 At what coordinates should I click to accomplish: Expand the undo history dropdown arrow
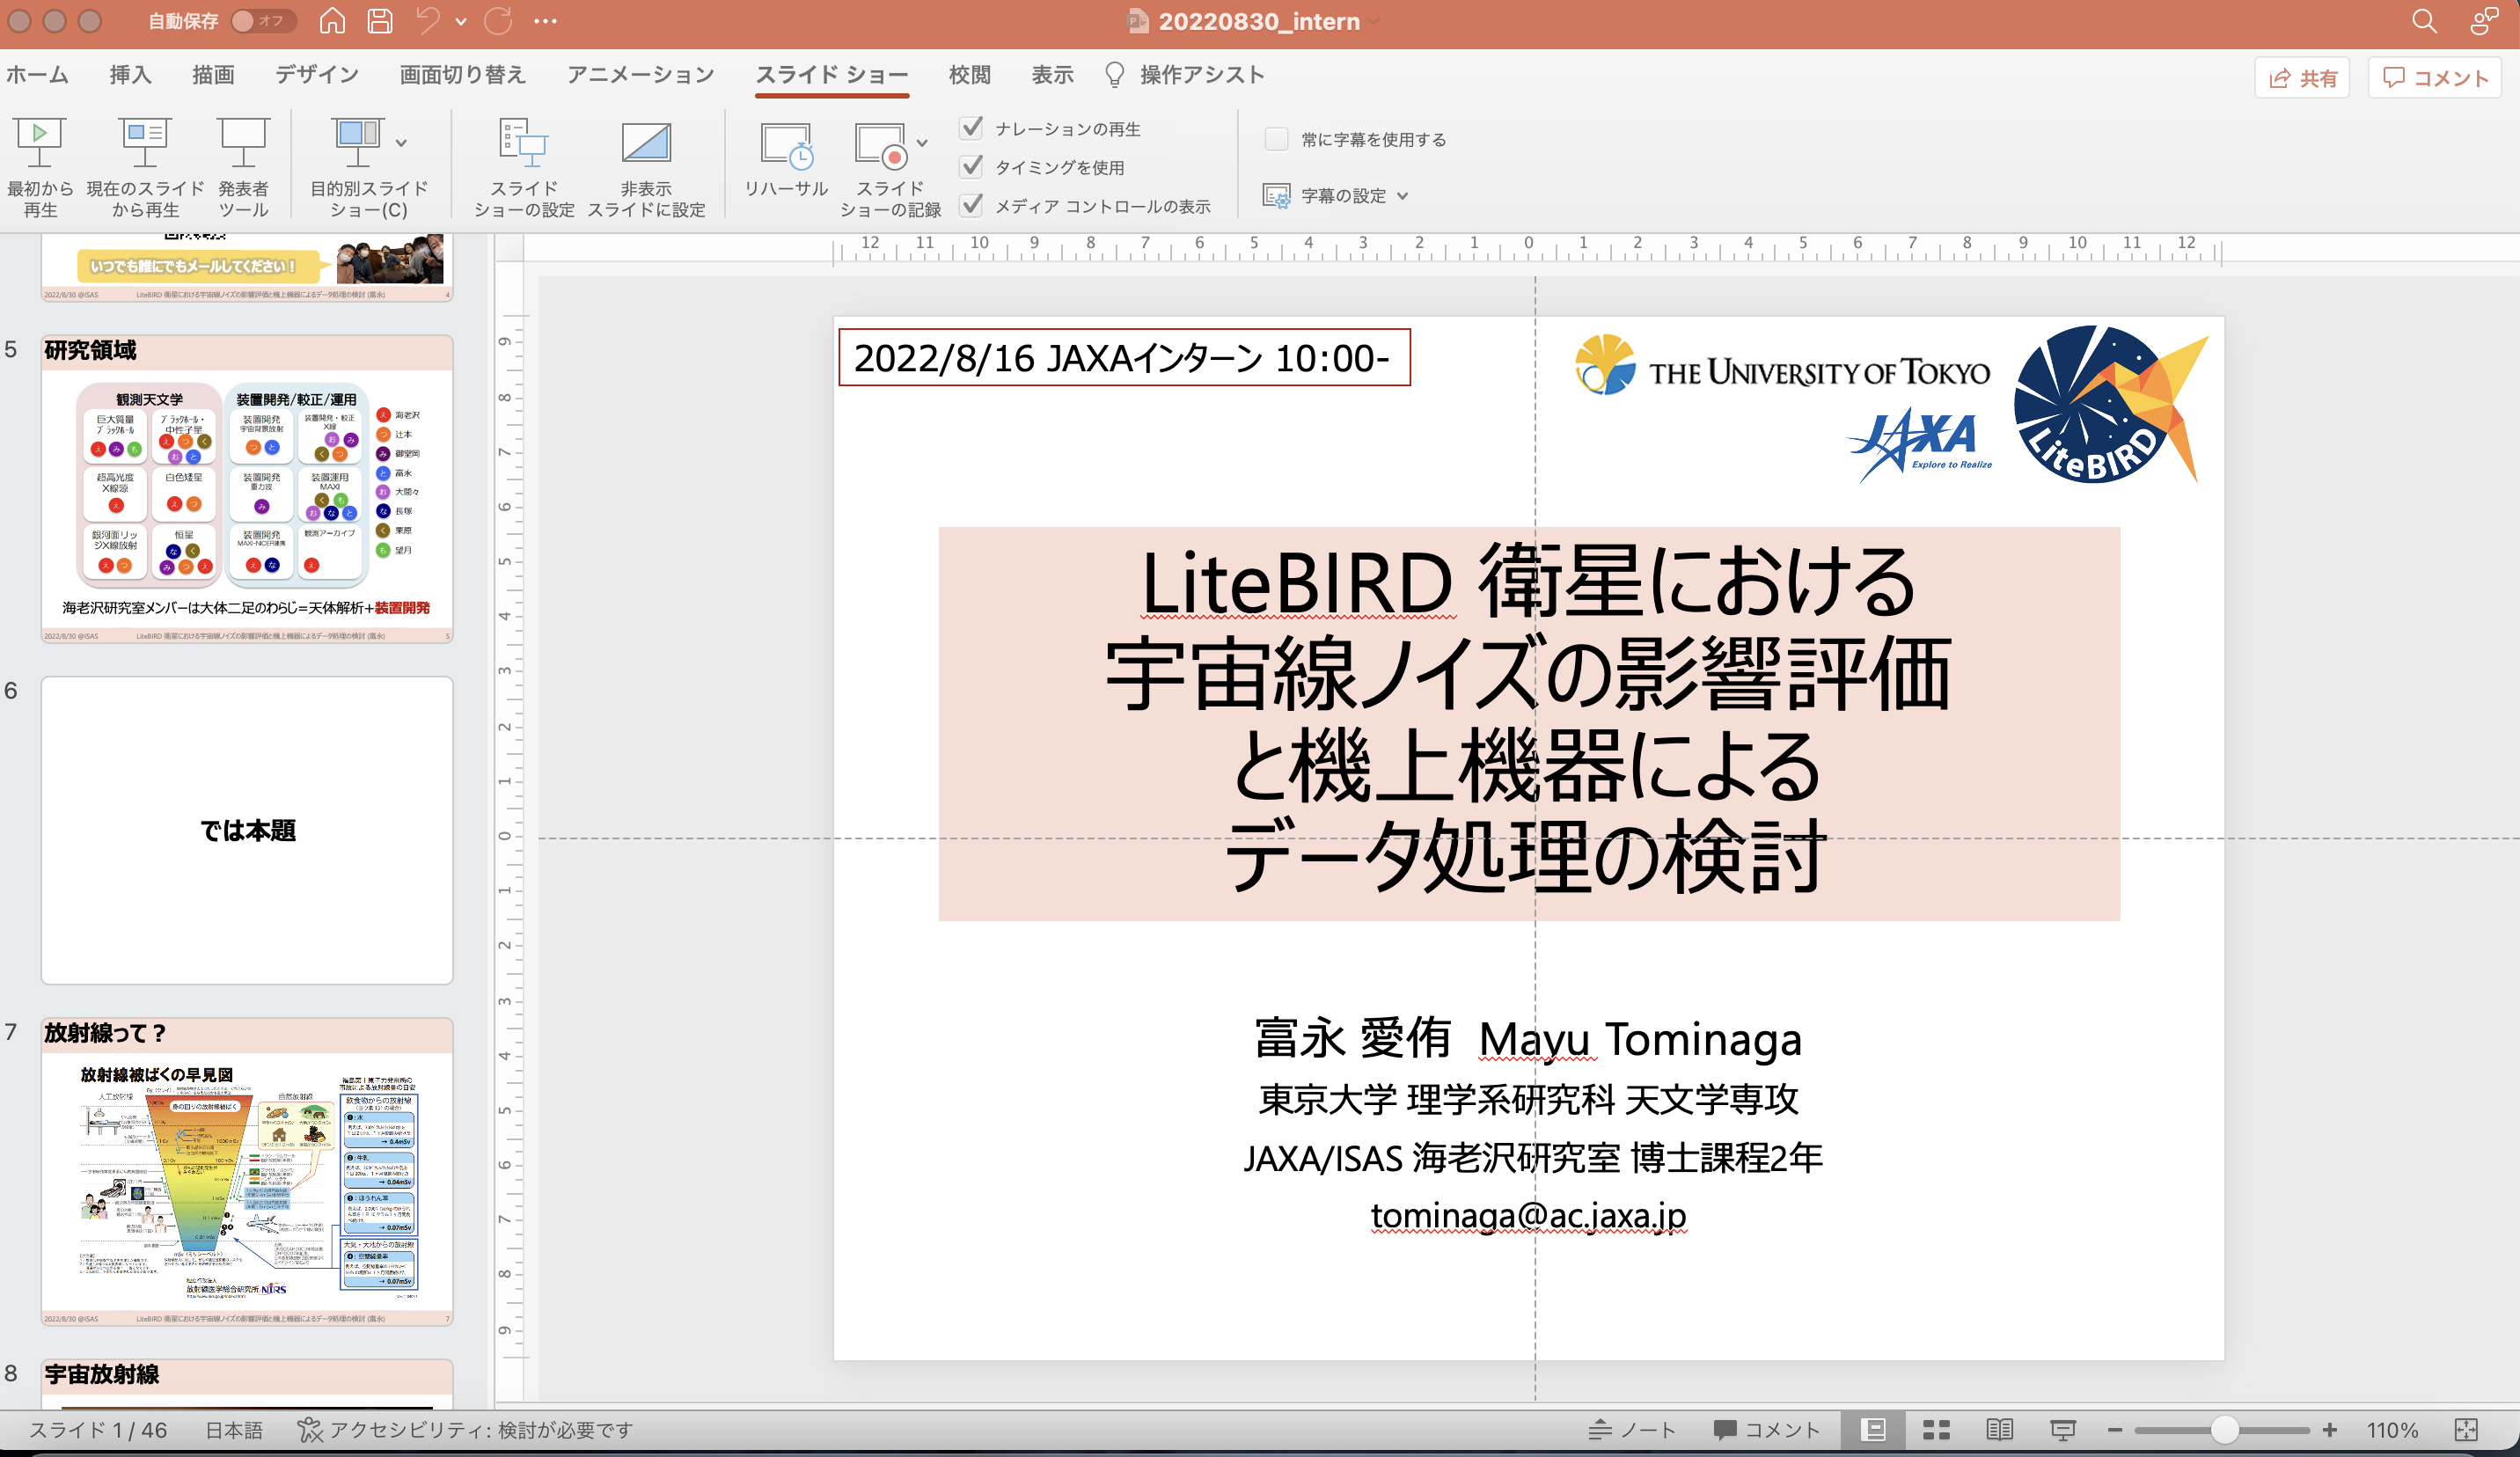tap(461, 21)
